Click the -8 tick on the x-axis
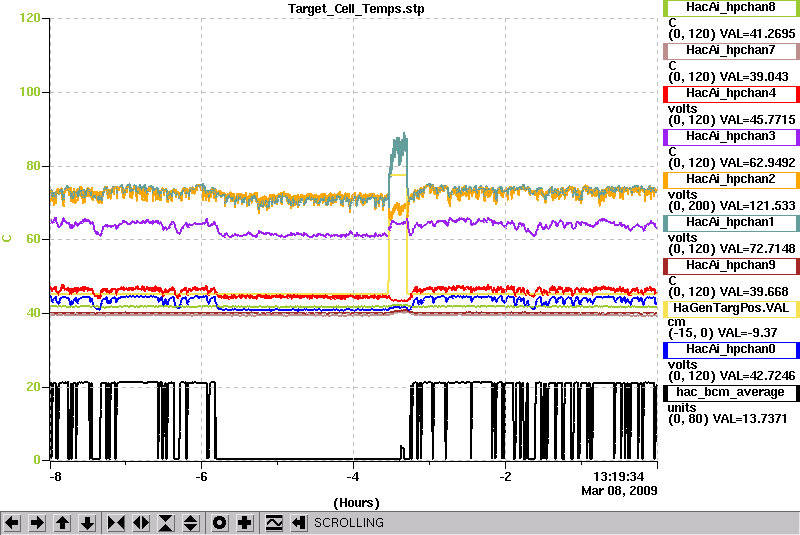The height and width of the screenshot is (535, 800). (x=55, y=477)
